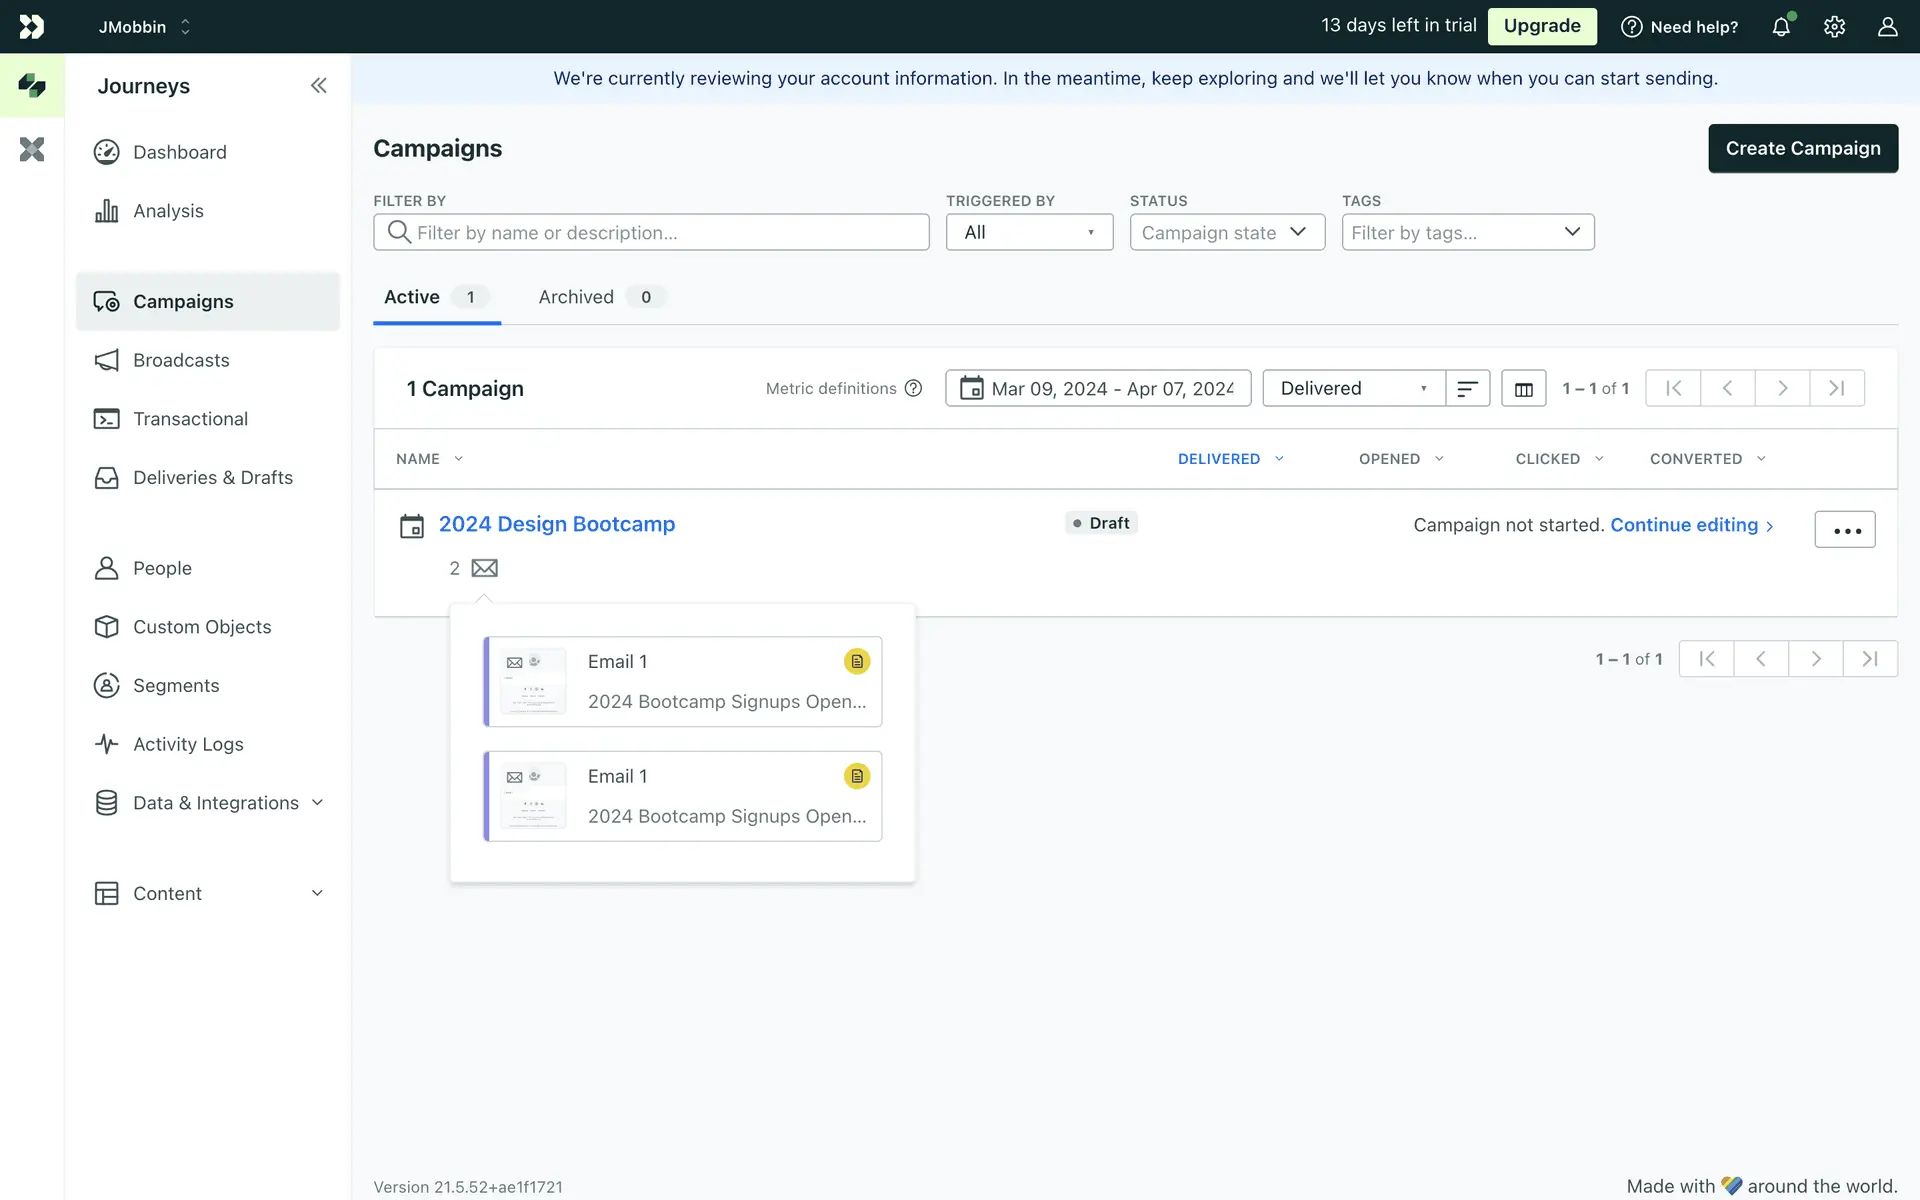Screen dimensions: 1920x1200
Task: Open the settings gear icon
Action: [x=1834, y=27]
